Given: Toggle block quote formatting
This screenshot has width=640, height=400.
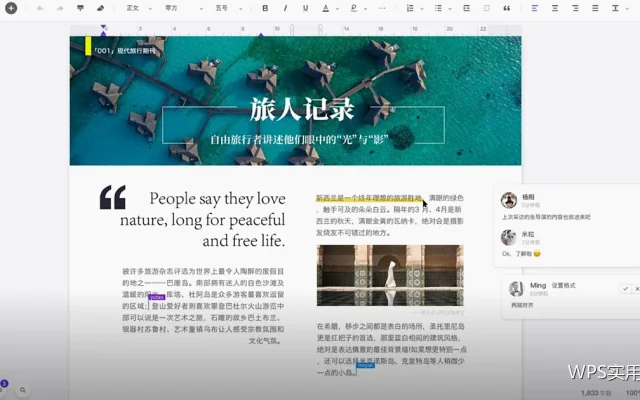Looking at the screenshot, I should tap(507, 8).
